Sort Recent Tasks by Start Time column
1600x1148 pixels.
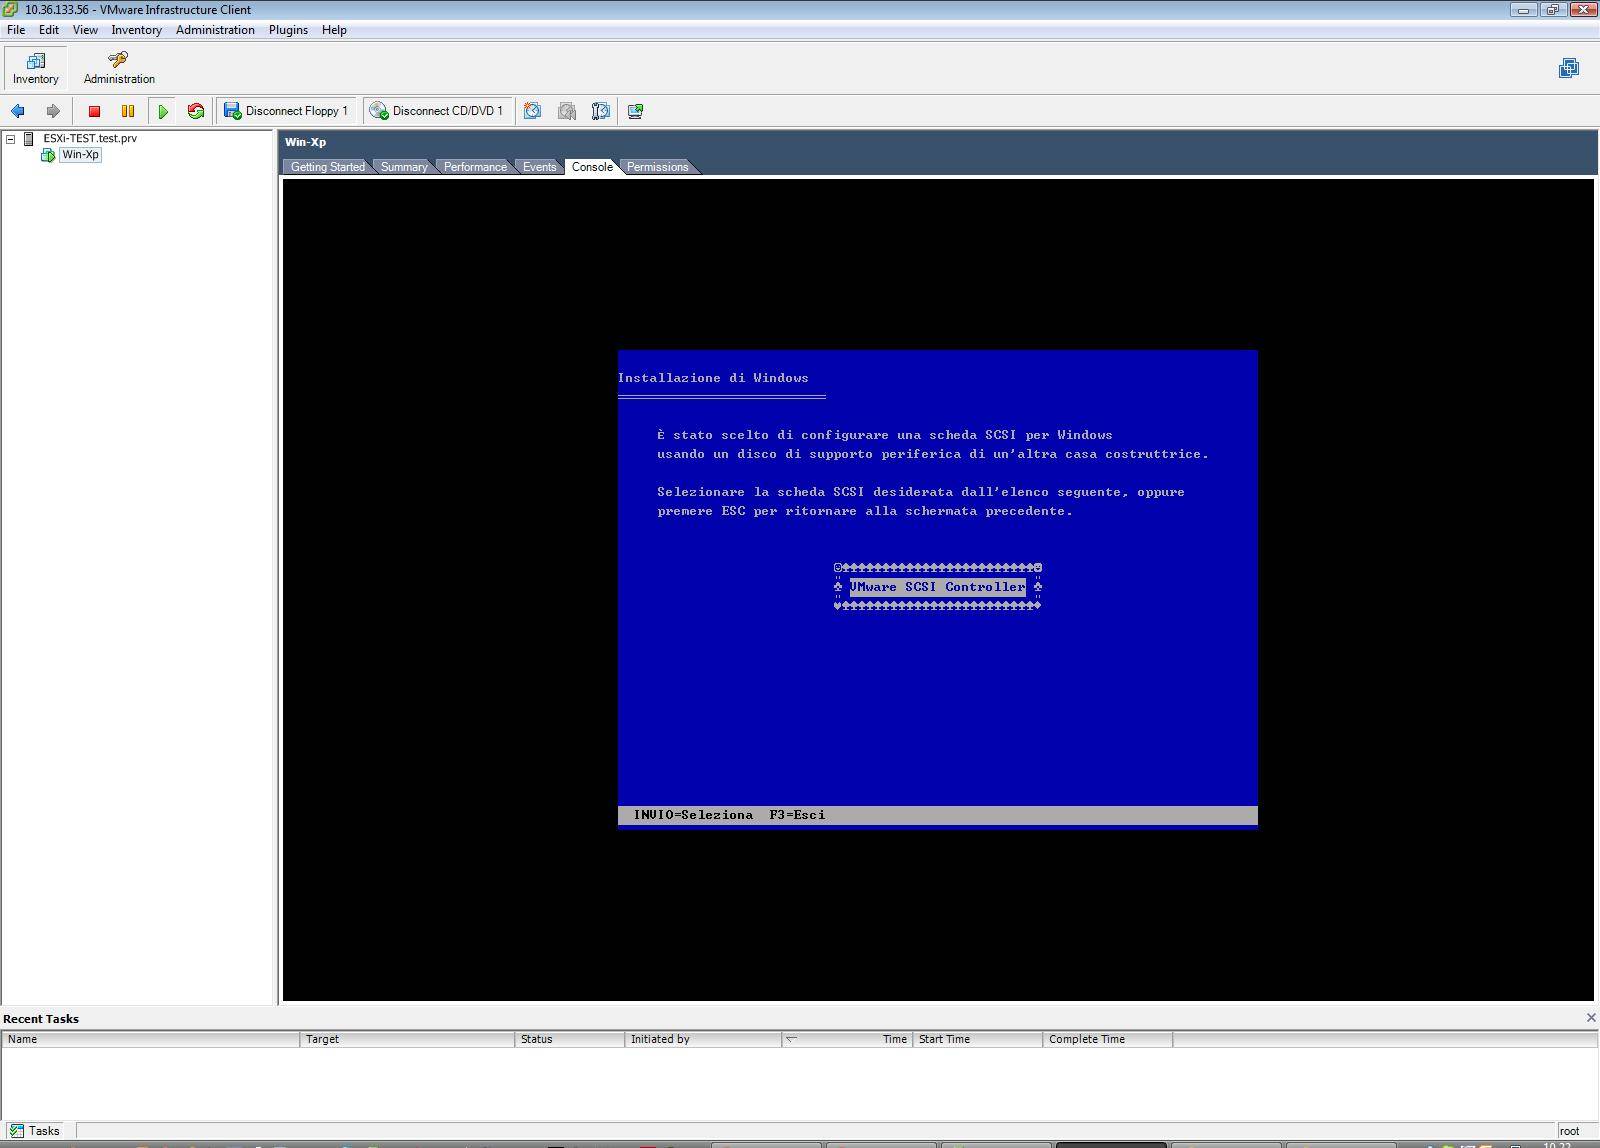coord(977,1039)
